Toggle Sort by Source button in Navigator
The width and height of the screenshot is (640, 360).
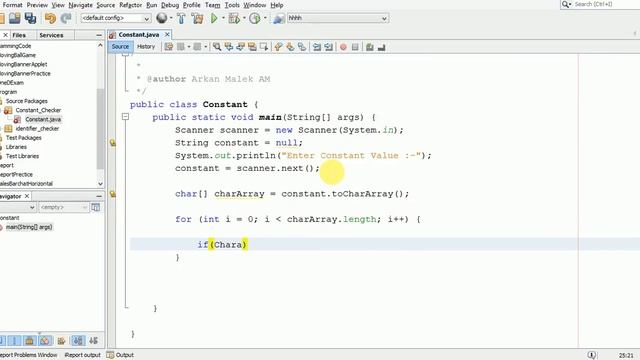(93, 340)
